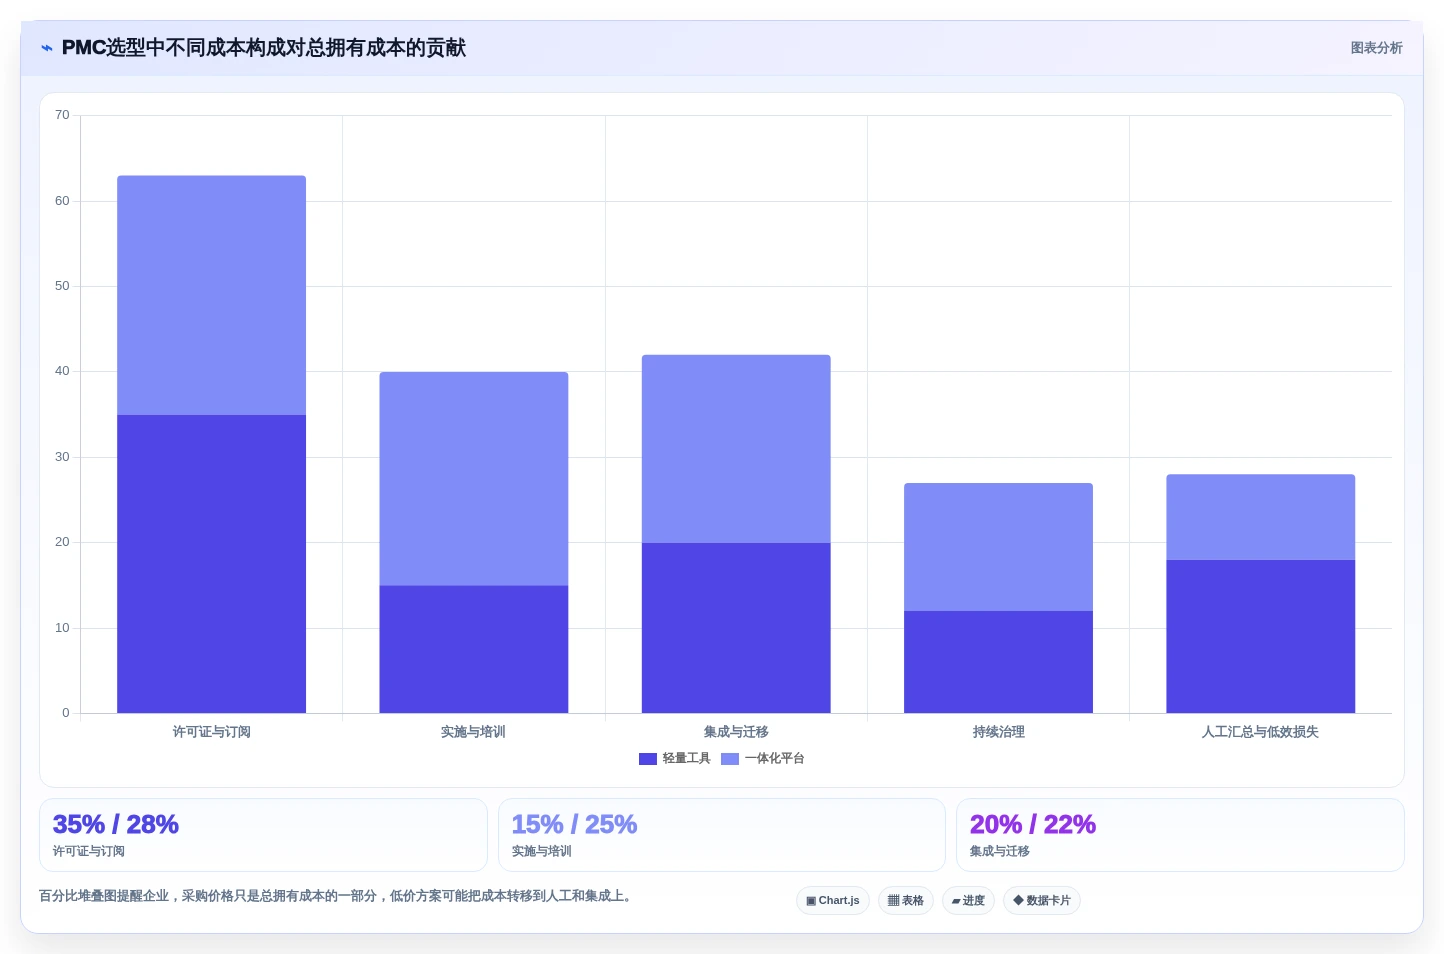Click the y-axis value 50
Viewport: 1444px width, 954px height.
(x=62, y=286)
